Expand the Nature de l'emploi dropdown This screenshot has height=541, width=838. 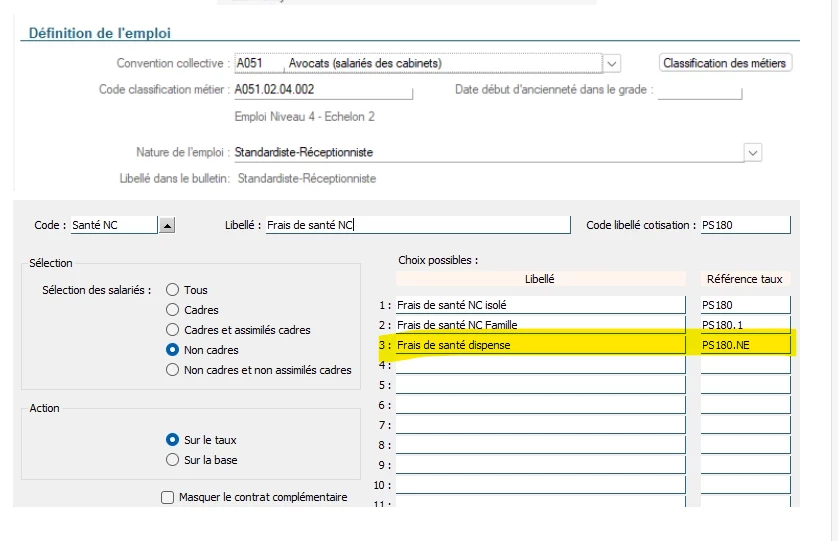coord(753,153)
